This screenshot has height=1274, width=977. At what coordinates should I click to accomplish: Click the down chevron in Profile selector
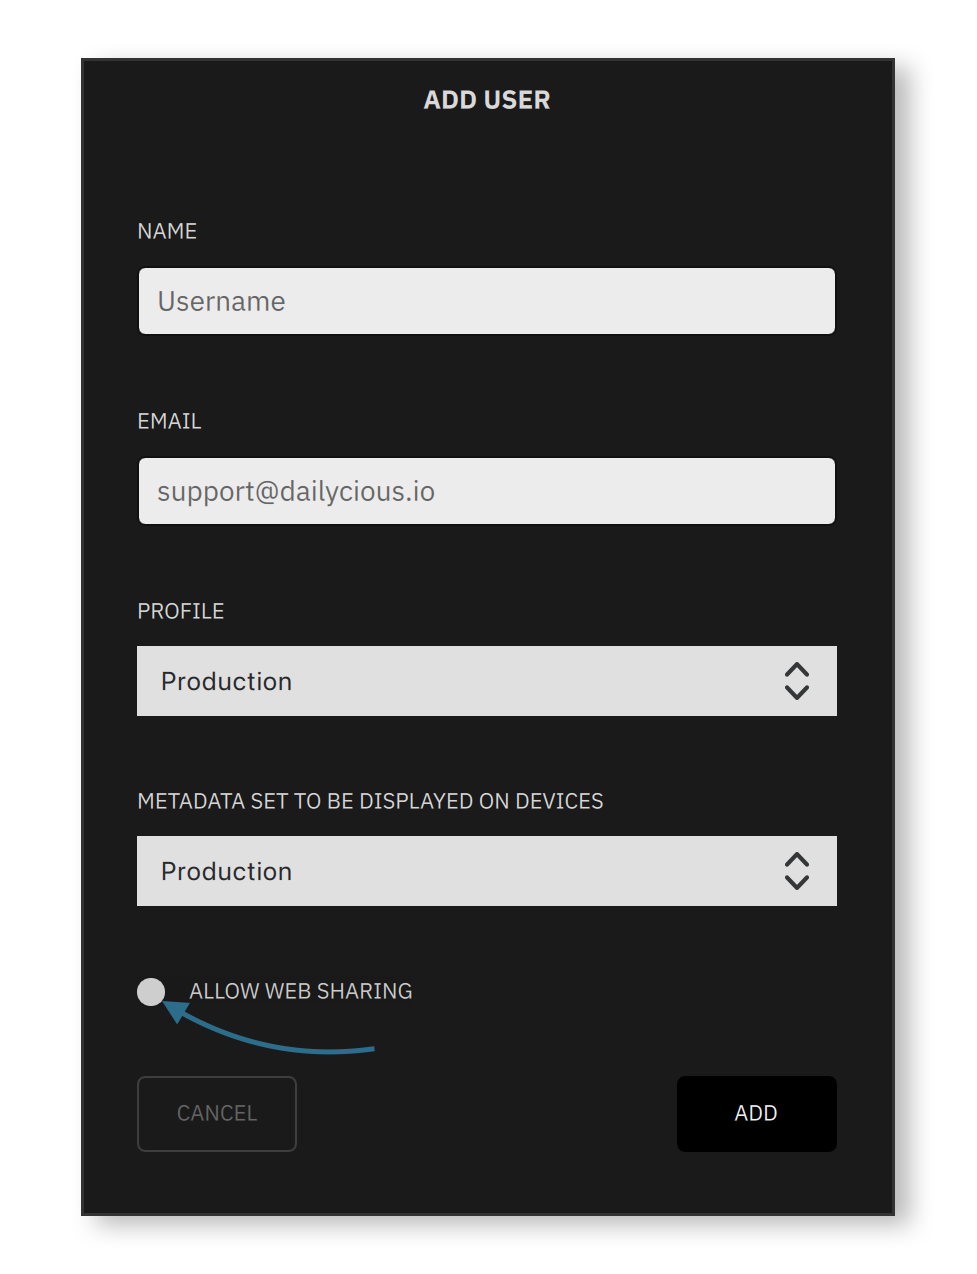[796, 692]
